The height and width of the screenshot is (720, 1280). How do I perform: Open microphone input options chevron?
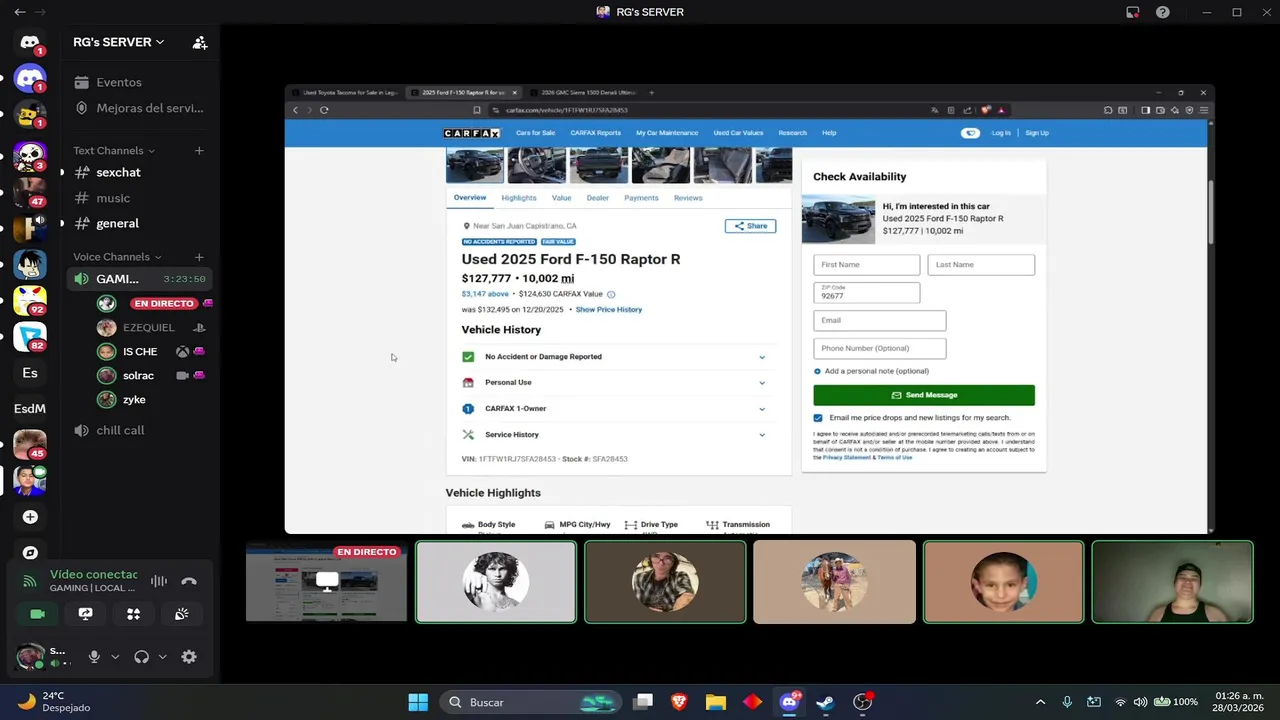click(x=115, y=657)
